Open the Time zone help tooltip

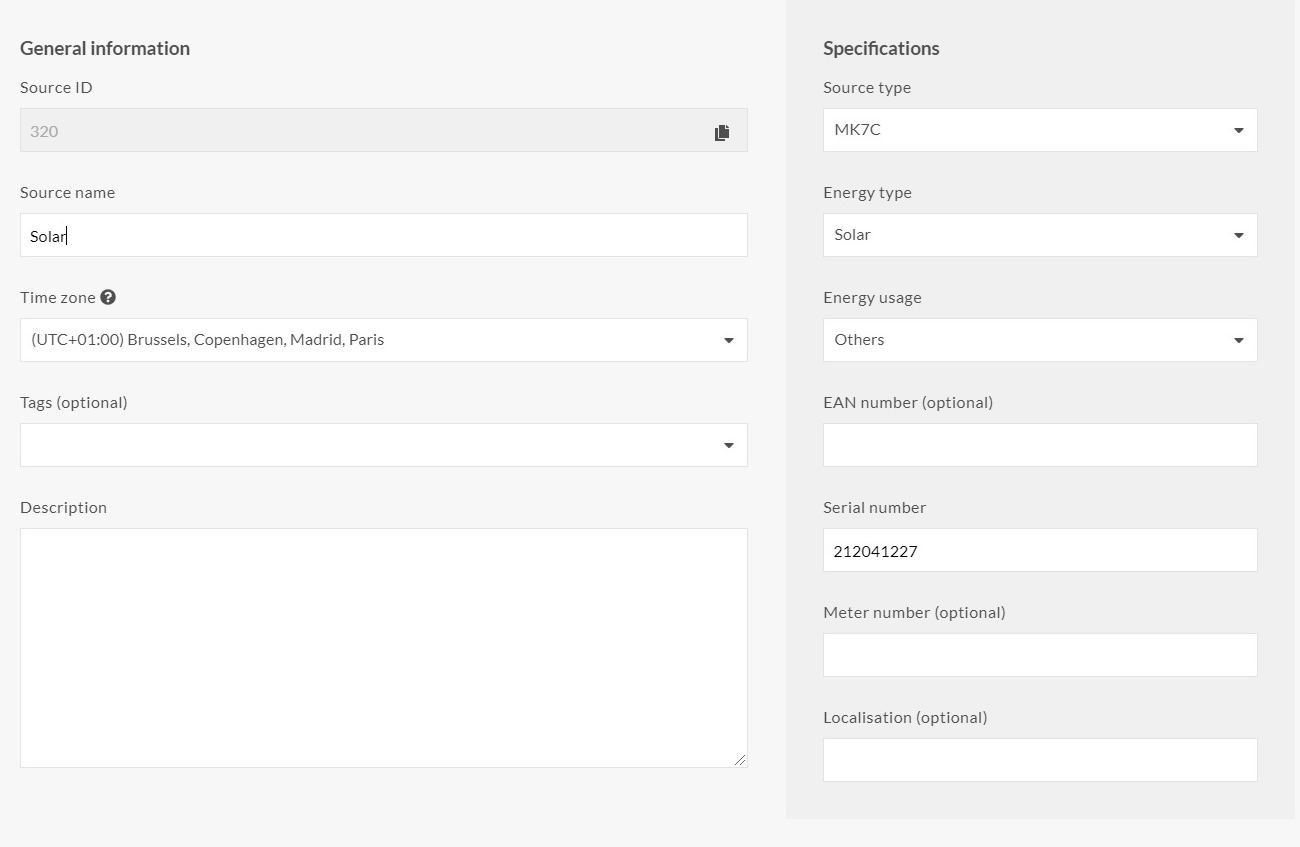(108, 296)
